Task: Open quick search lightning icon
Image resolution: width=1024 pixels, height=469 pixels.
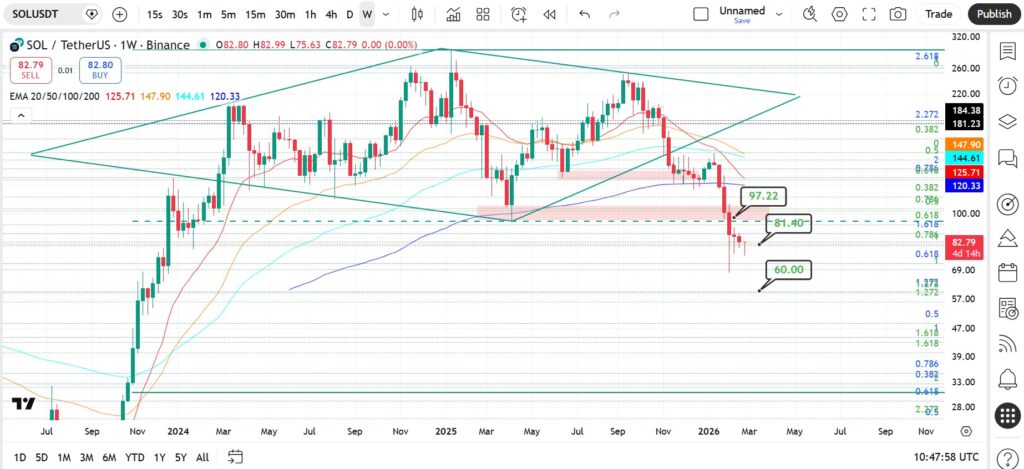Action: click(x=810, y=14)
